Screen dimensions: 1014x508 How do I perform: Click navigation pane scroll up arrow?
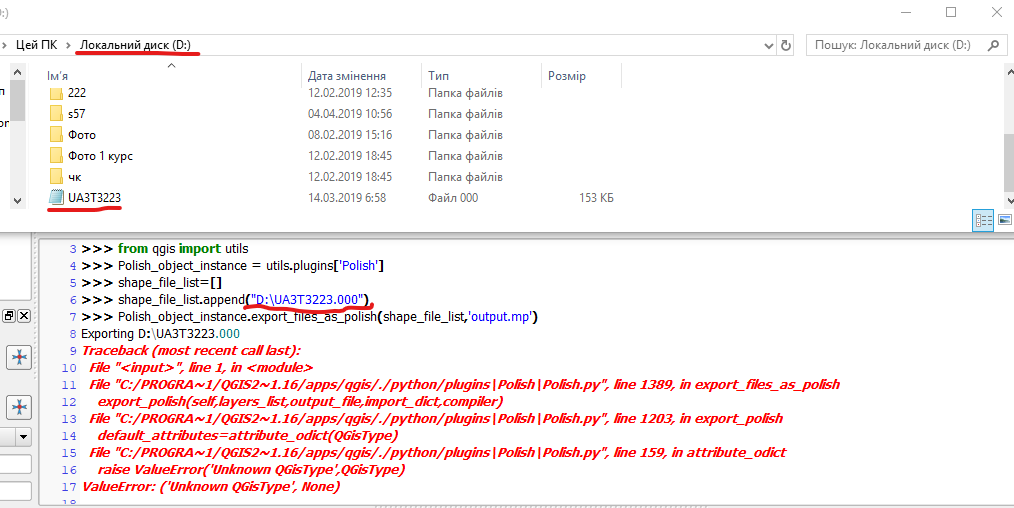click(x=17, y=72)
